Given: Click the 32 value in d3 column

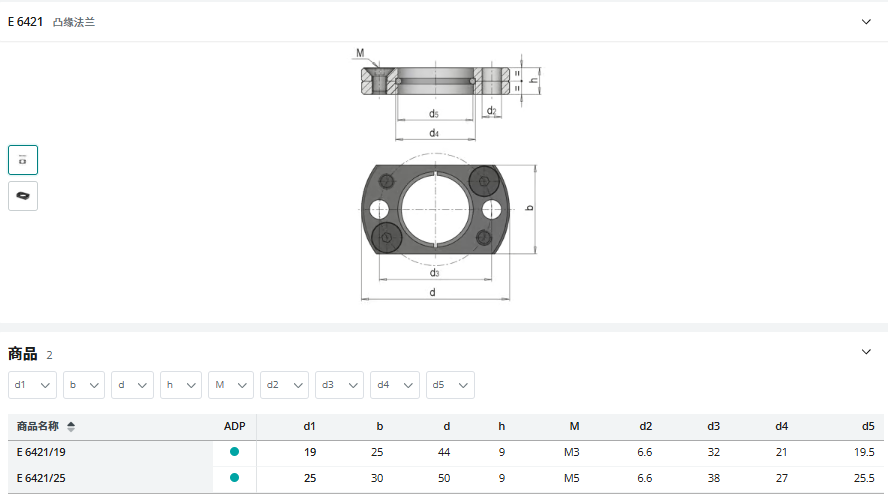Looking at the screenshot, I should coord(714,452).
